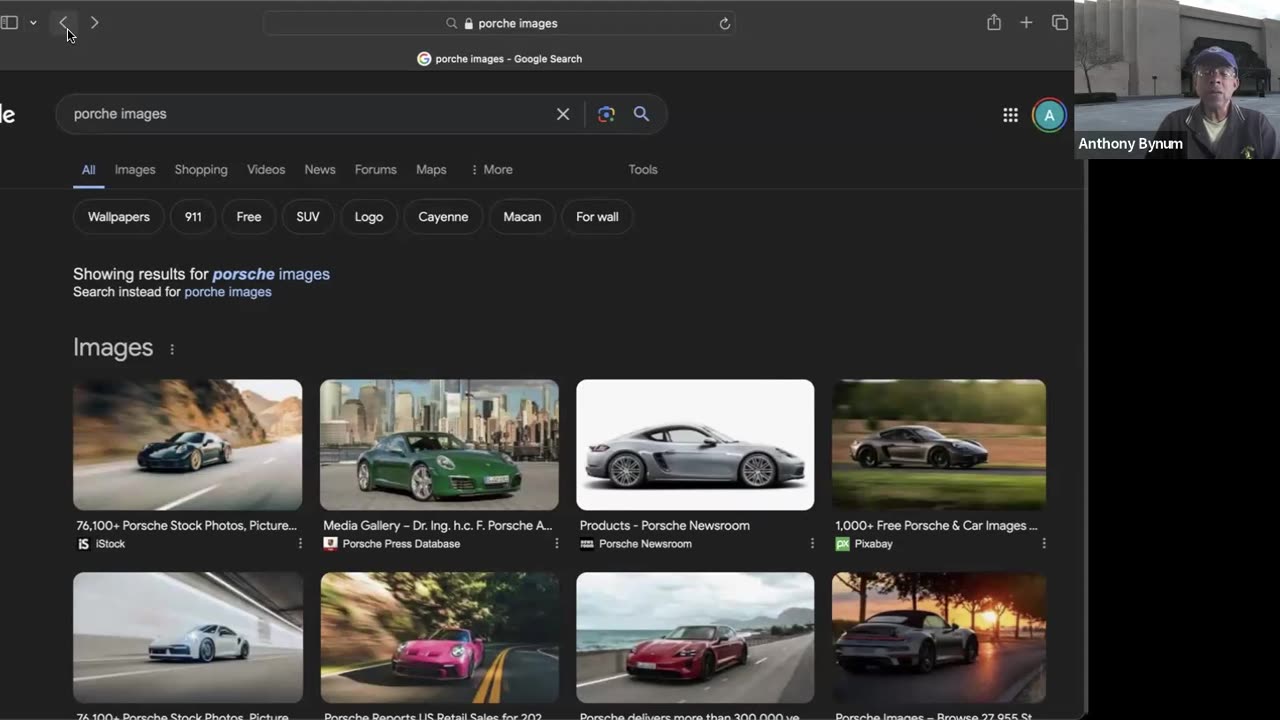Image resolution: width=1280 pixels, height=720 pixels.
Task: Open Google Lens search by image icon
Action: (x=606, y=114)
